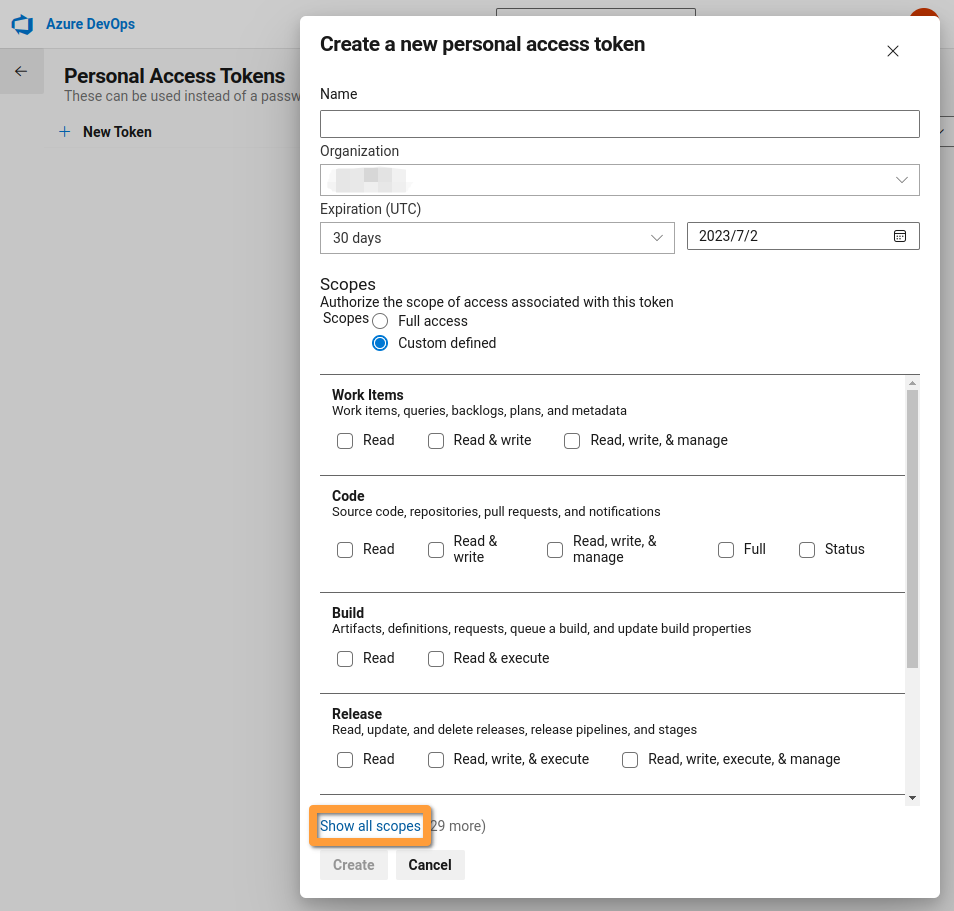Check Release Read checkbox
Image resolution: width=954 pixels, height=911 pixels.
[345, 759]
